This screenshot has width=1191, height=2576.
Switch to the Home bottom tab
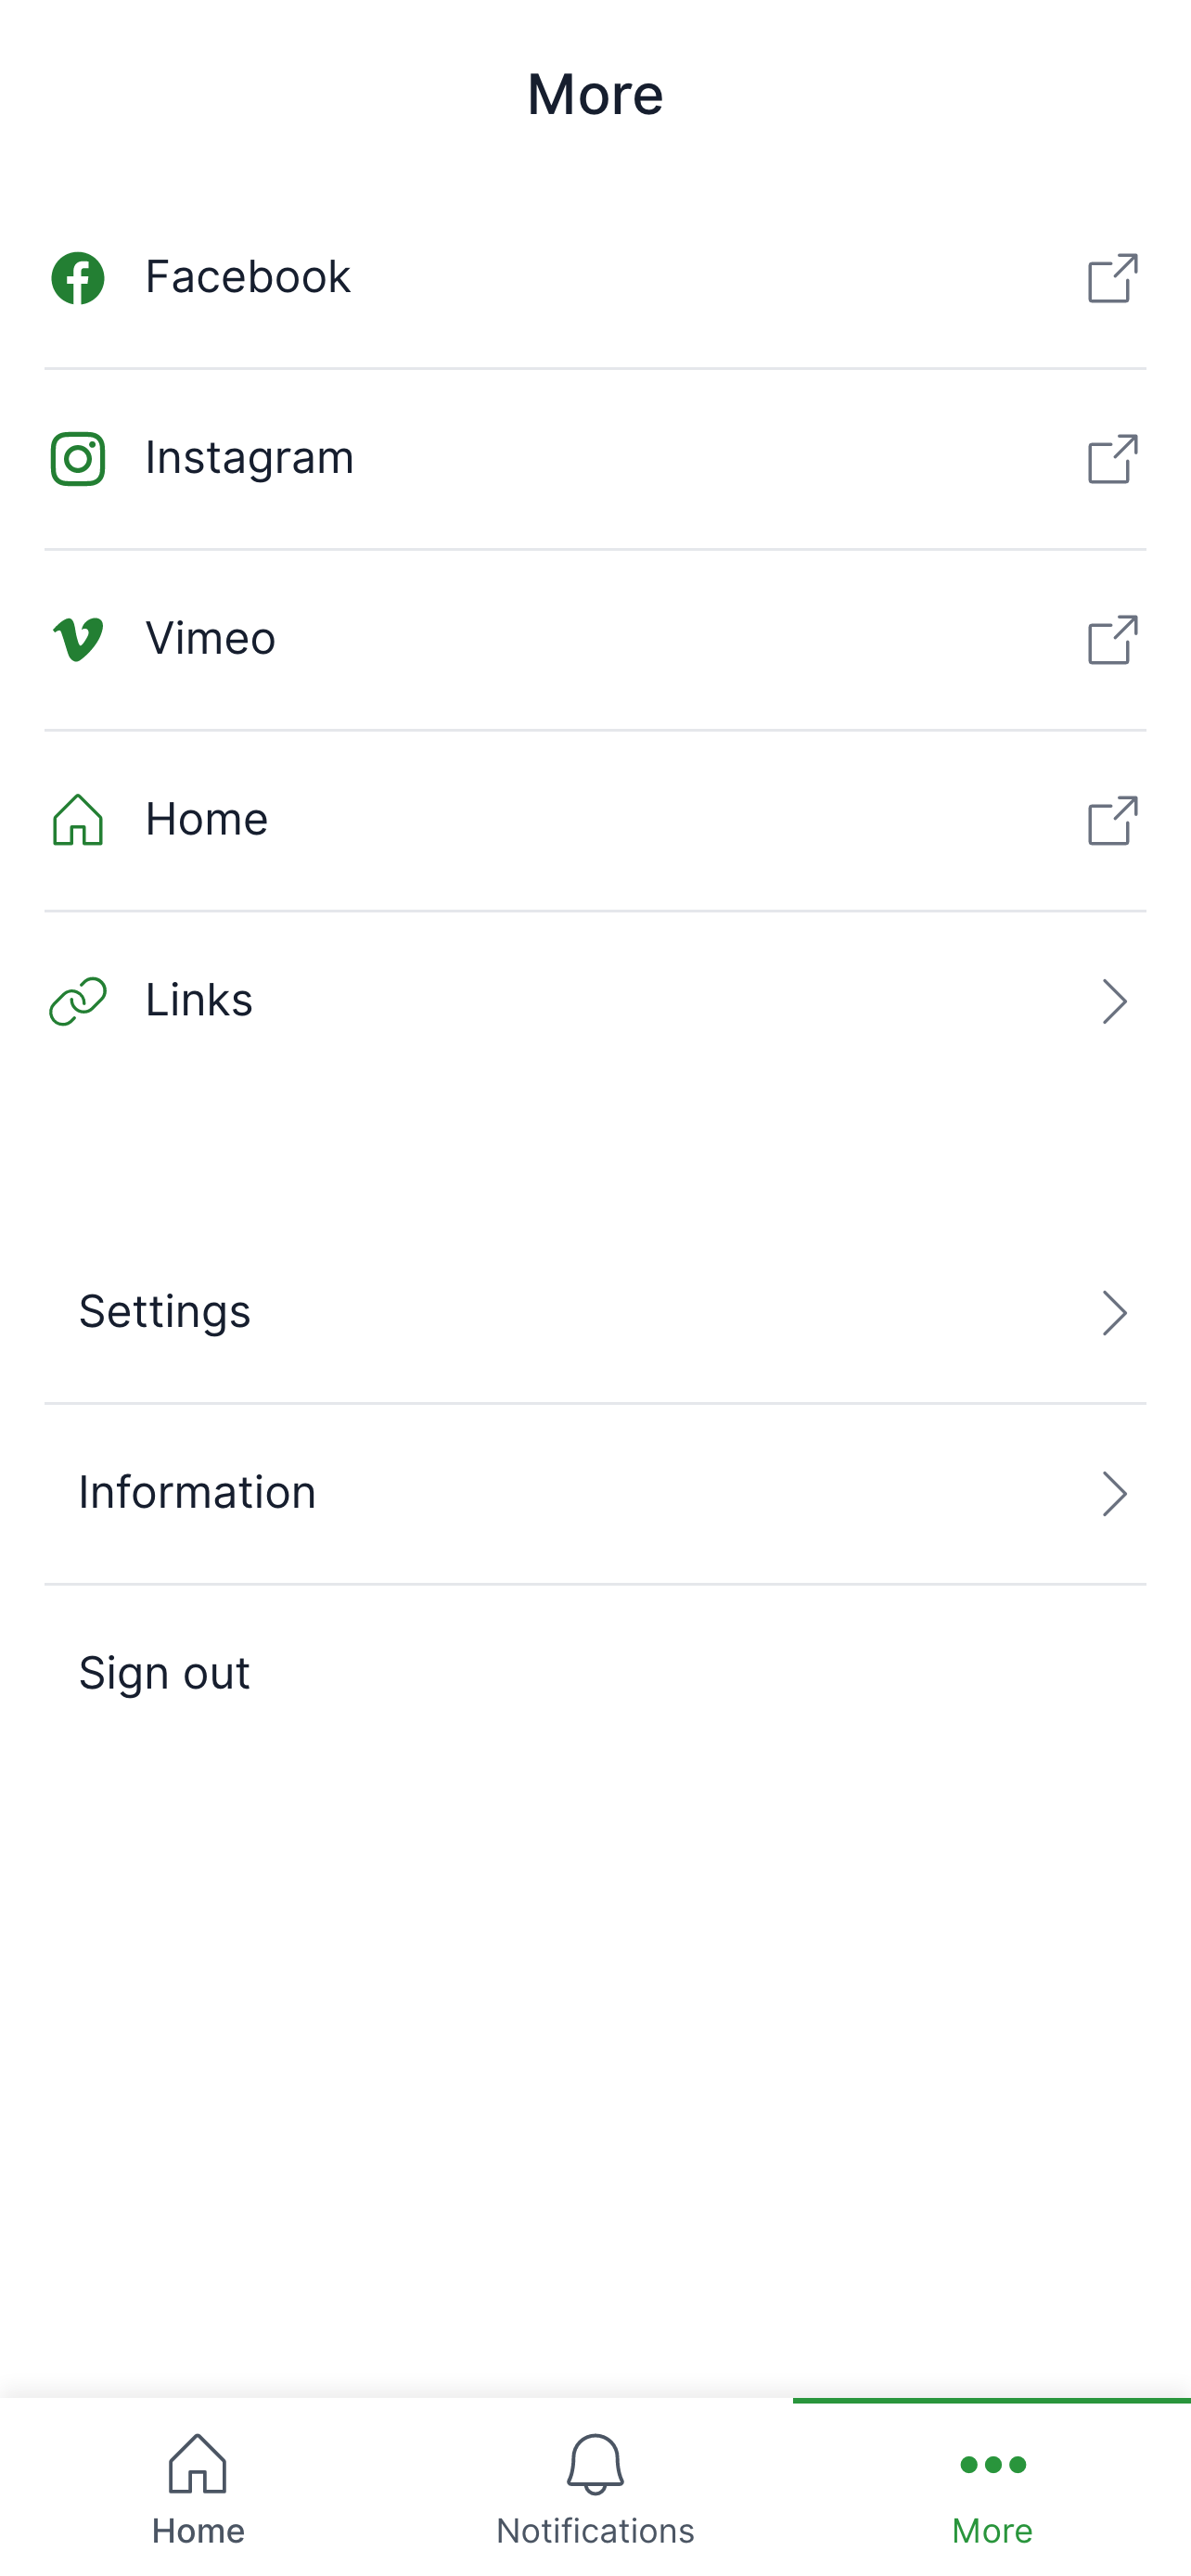(x=198, y=2488)
